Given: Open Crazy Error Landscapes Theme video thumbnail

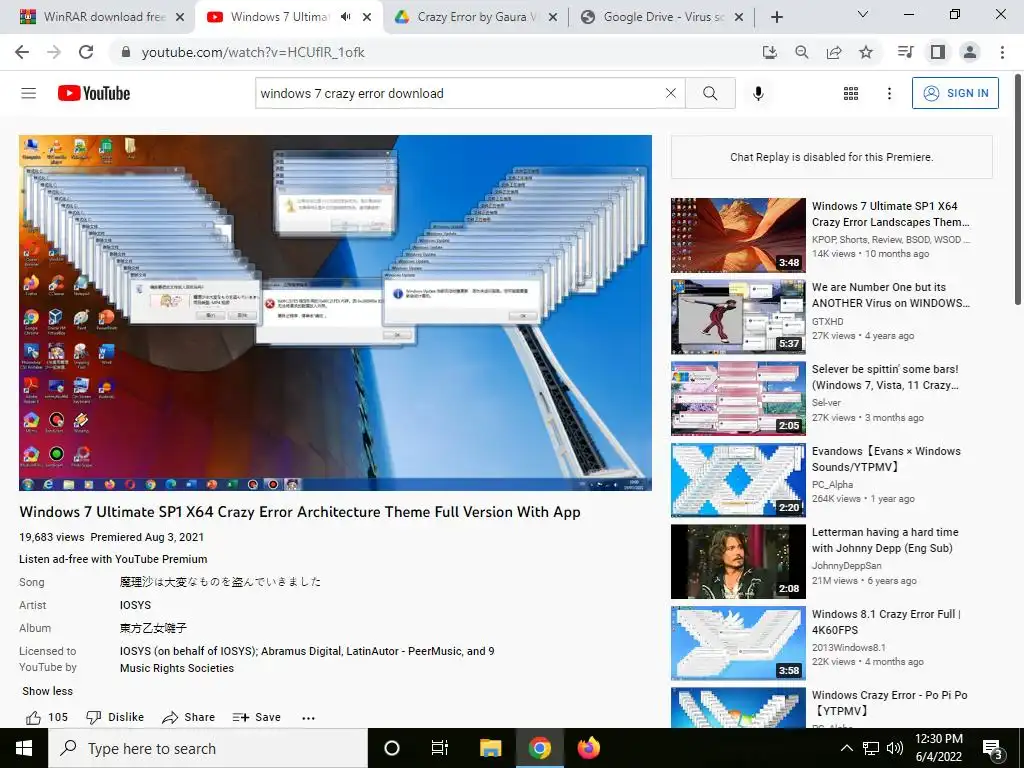Looking at the screenshot, I should (738, 235).
